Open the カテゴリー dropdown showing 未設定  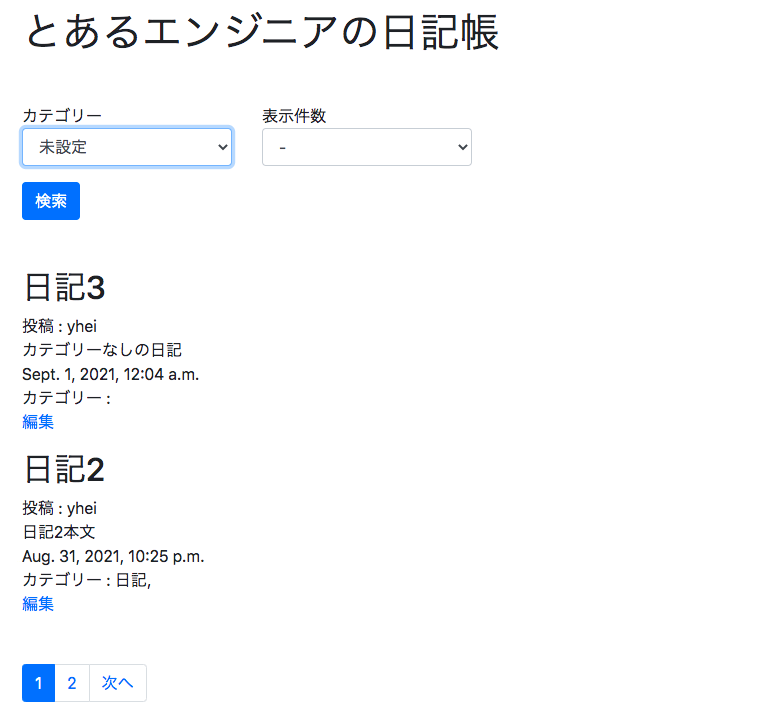point(127,147)
